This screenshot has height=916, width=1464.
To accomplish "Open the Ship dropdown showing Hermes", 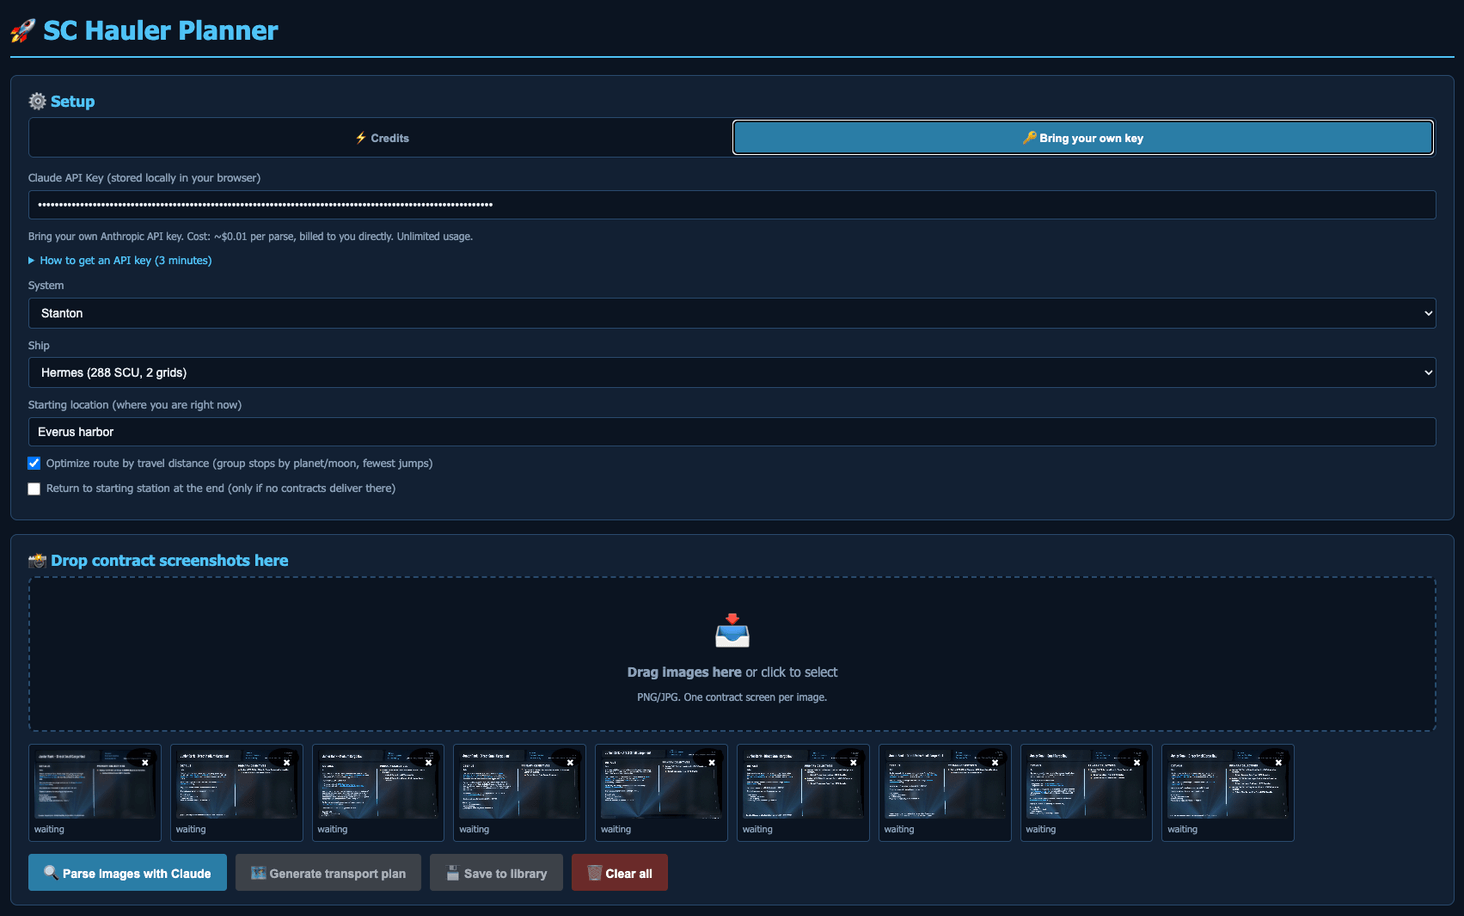I will (732, 372).
